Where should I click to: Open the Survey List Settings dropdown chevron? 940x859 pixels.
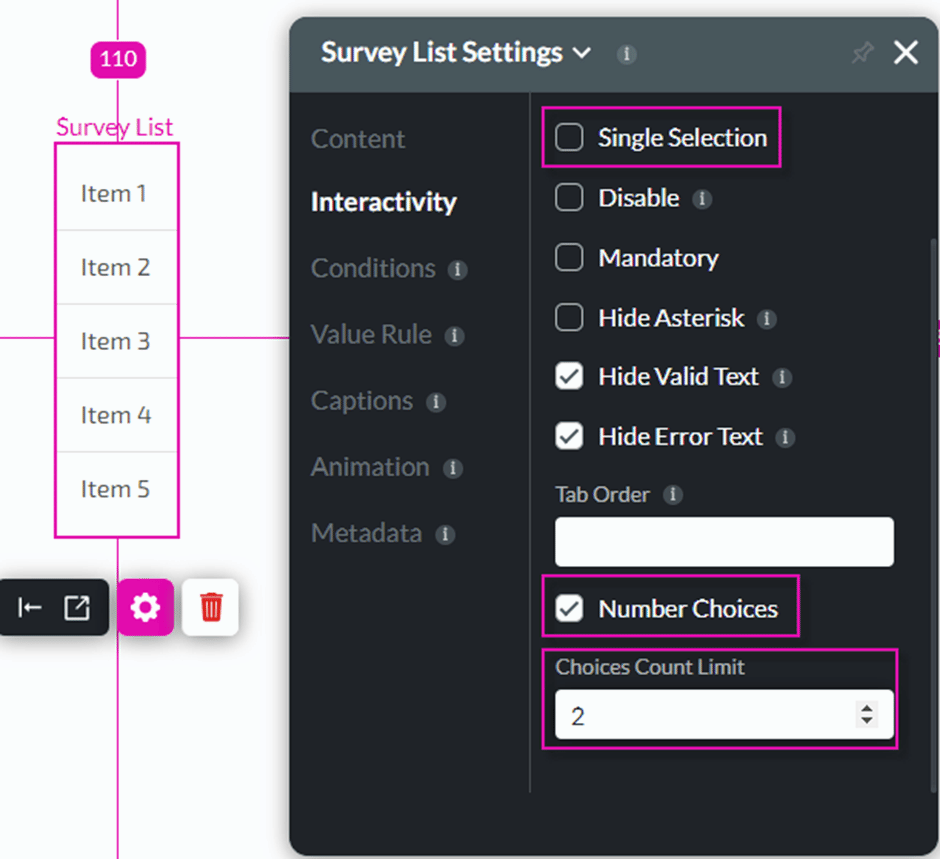tap(585, 53)
